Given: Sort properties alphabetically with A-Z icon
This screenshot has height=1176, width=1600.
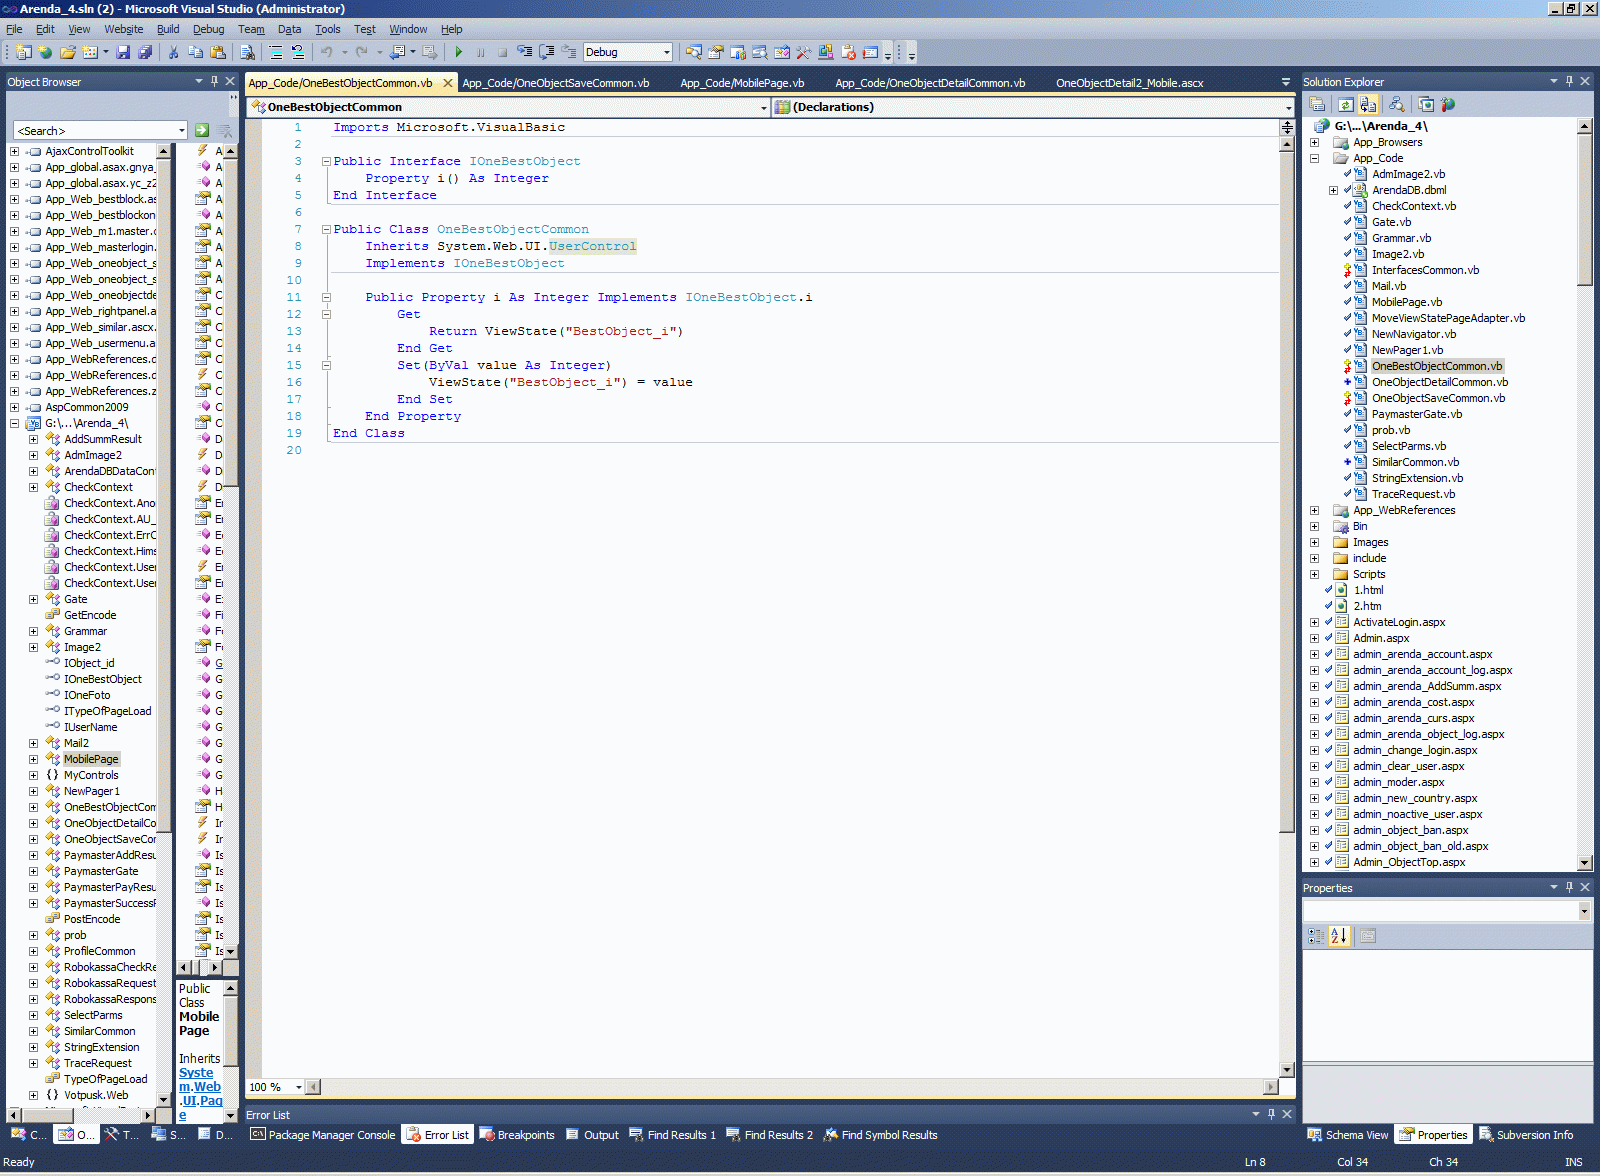Looking at the screenshot, I should pyautogui.click(x=1339, y=936).
